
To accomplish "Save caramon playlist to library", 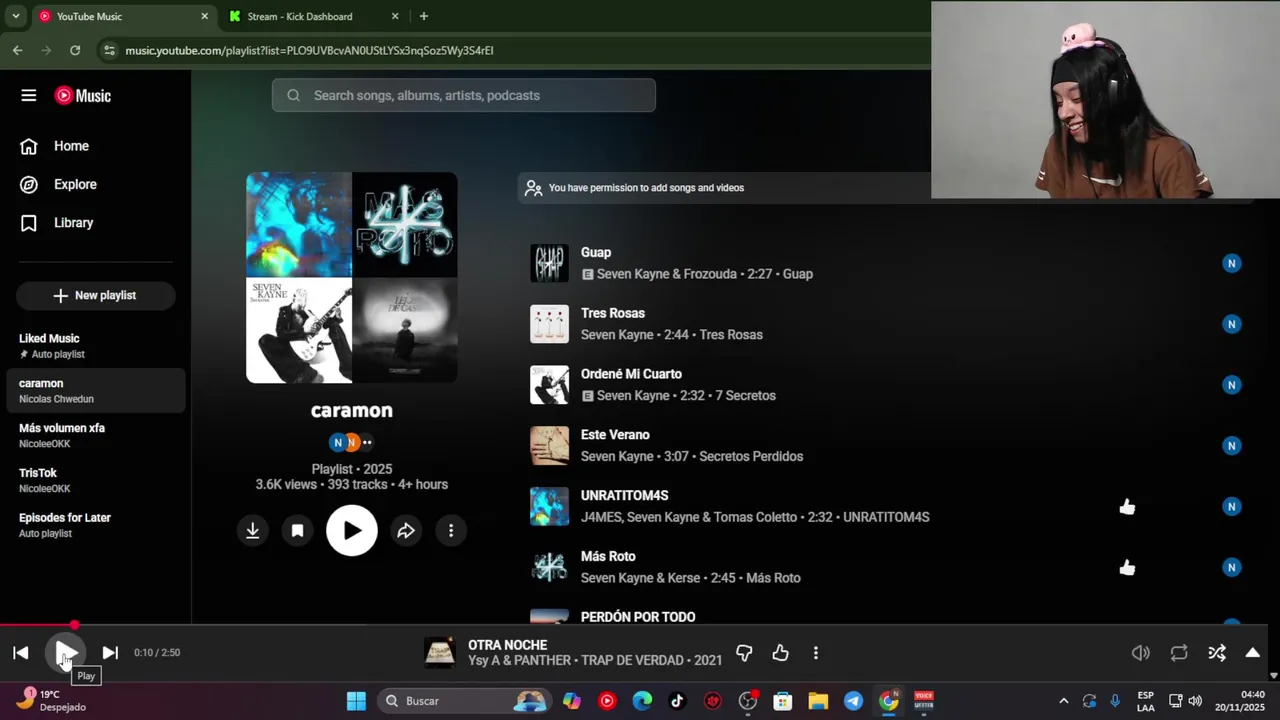I will 297,531.
